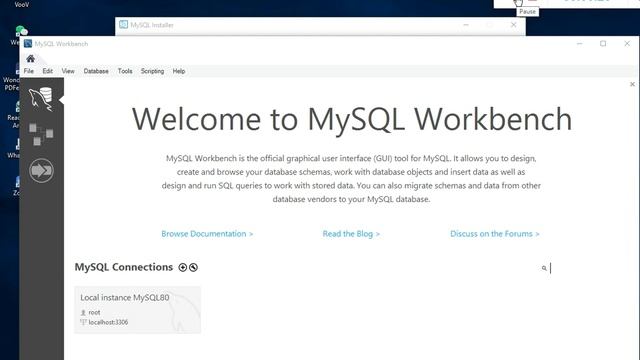Click the root user label on connection tile
Viewport: 640px width, 360px height.
94,312
